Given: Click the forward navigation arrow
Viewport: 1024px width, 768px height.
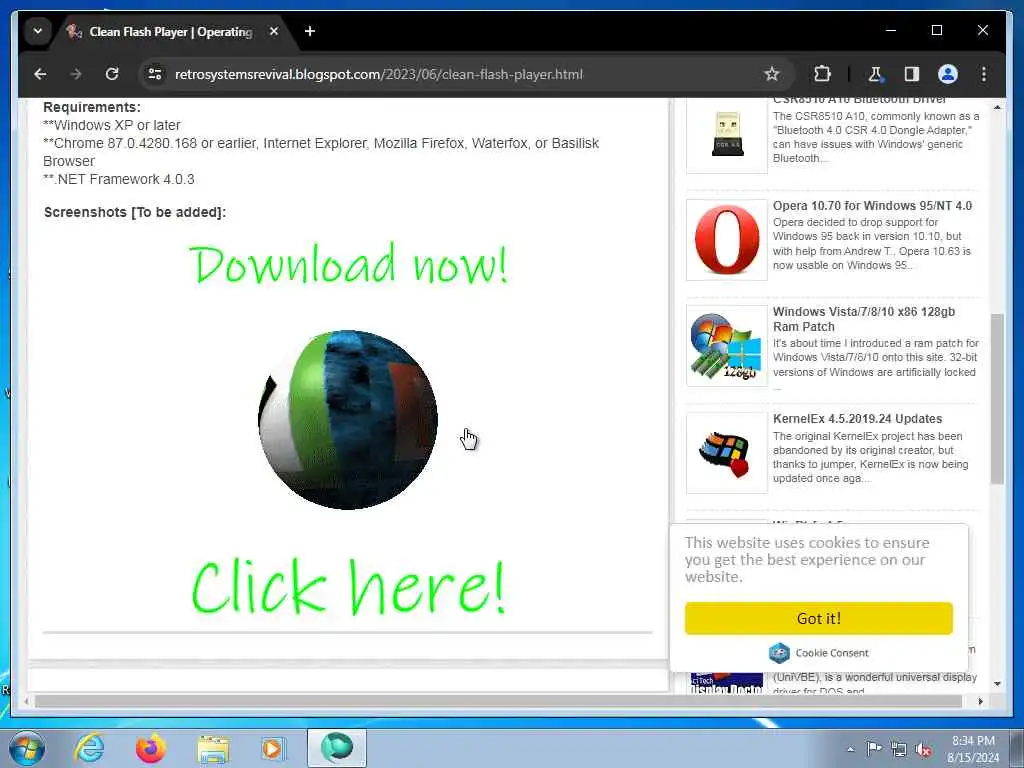Looking at the screenshot, I should [x=76, y=74].
